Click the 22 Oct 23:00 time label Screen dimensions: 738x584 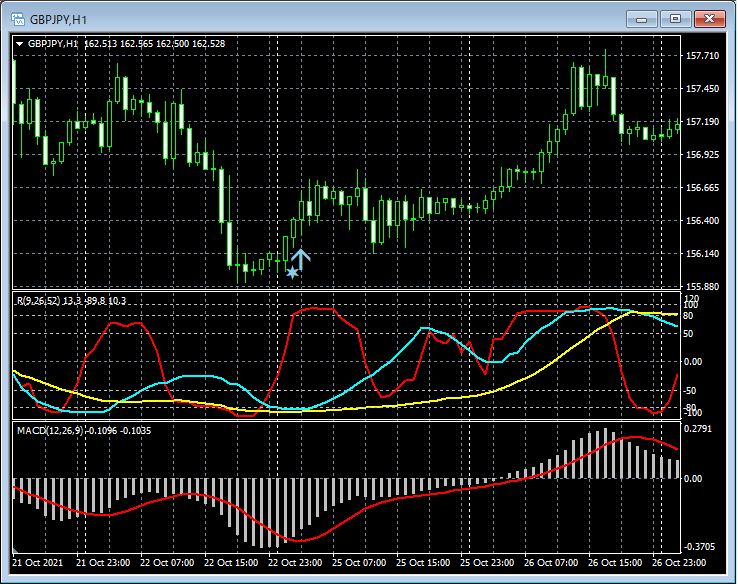point(294,562)
